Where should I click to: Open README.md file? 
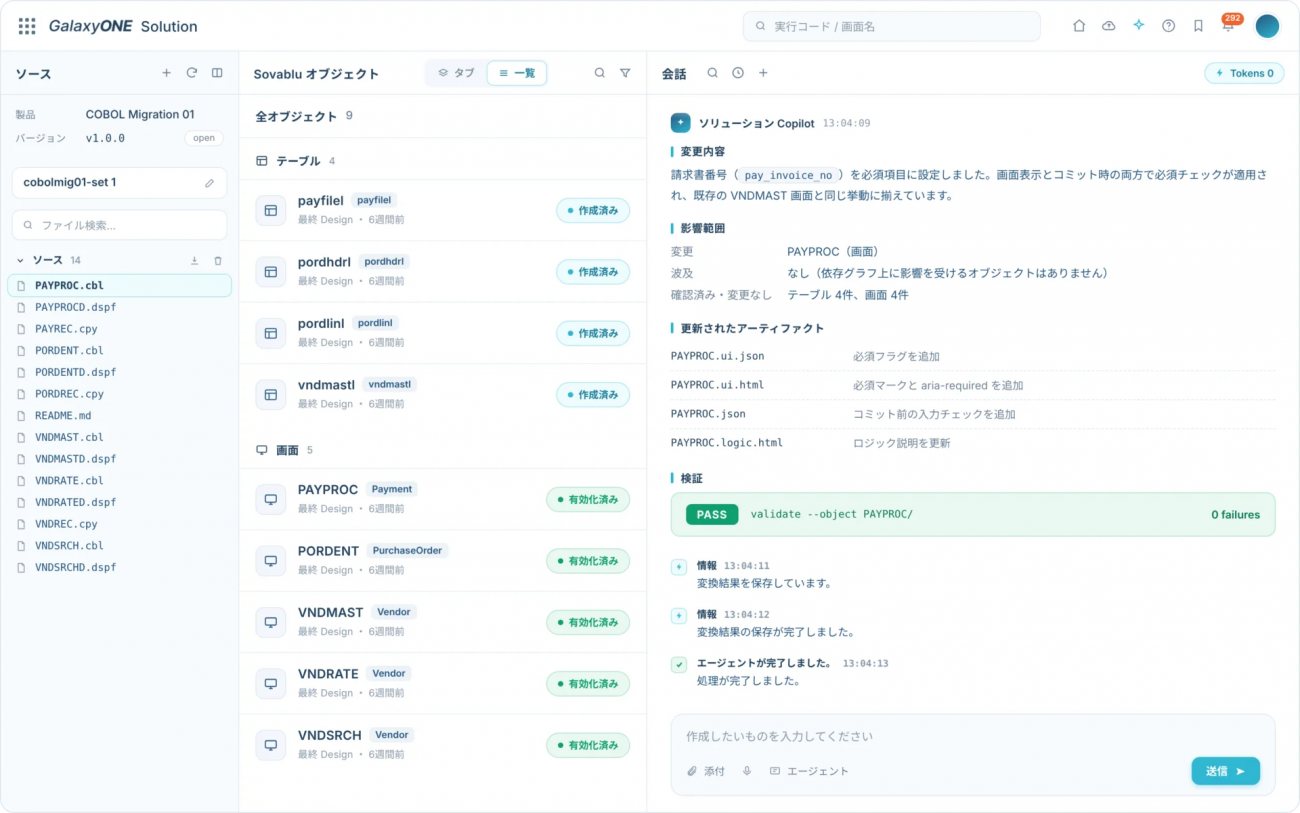[119, 415]
